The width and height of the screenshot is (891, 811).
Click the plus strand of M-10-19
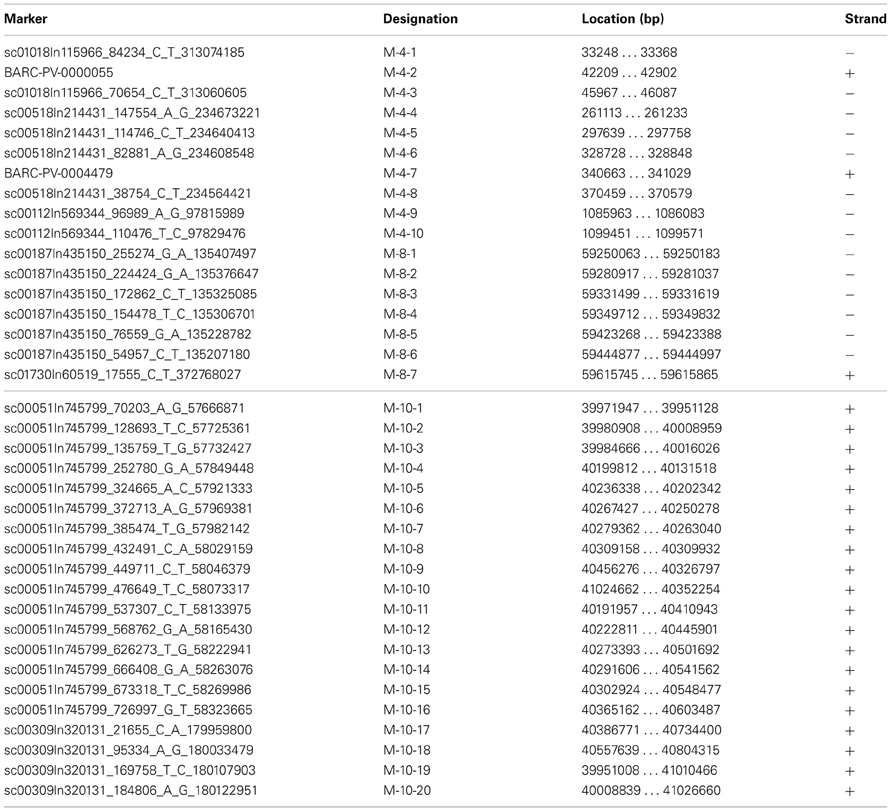[850, 771]
